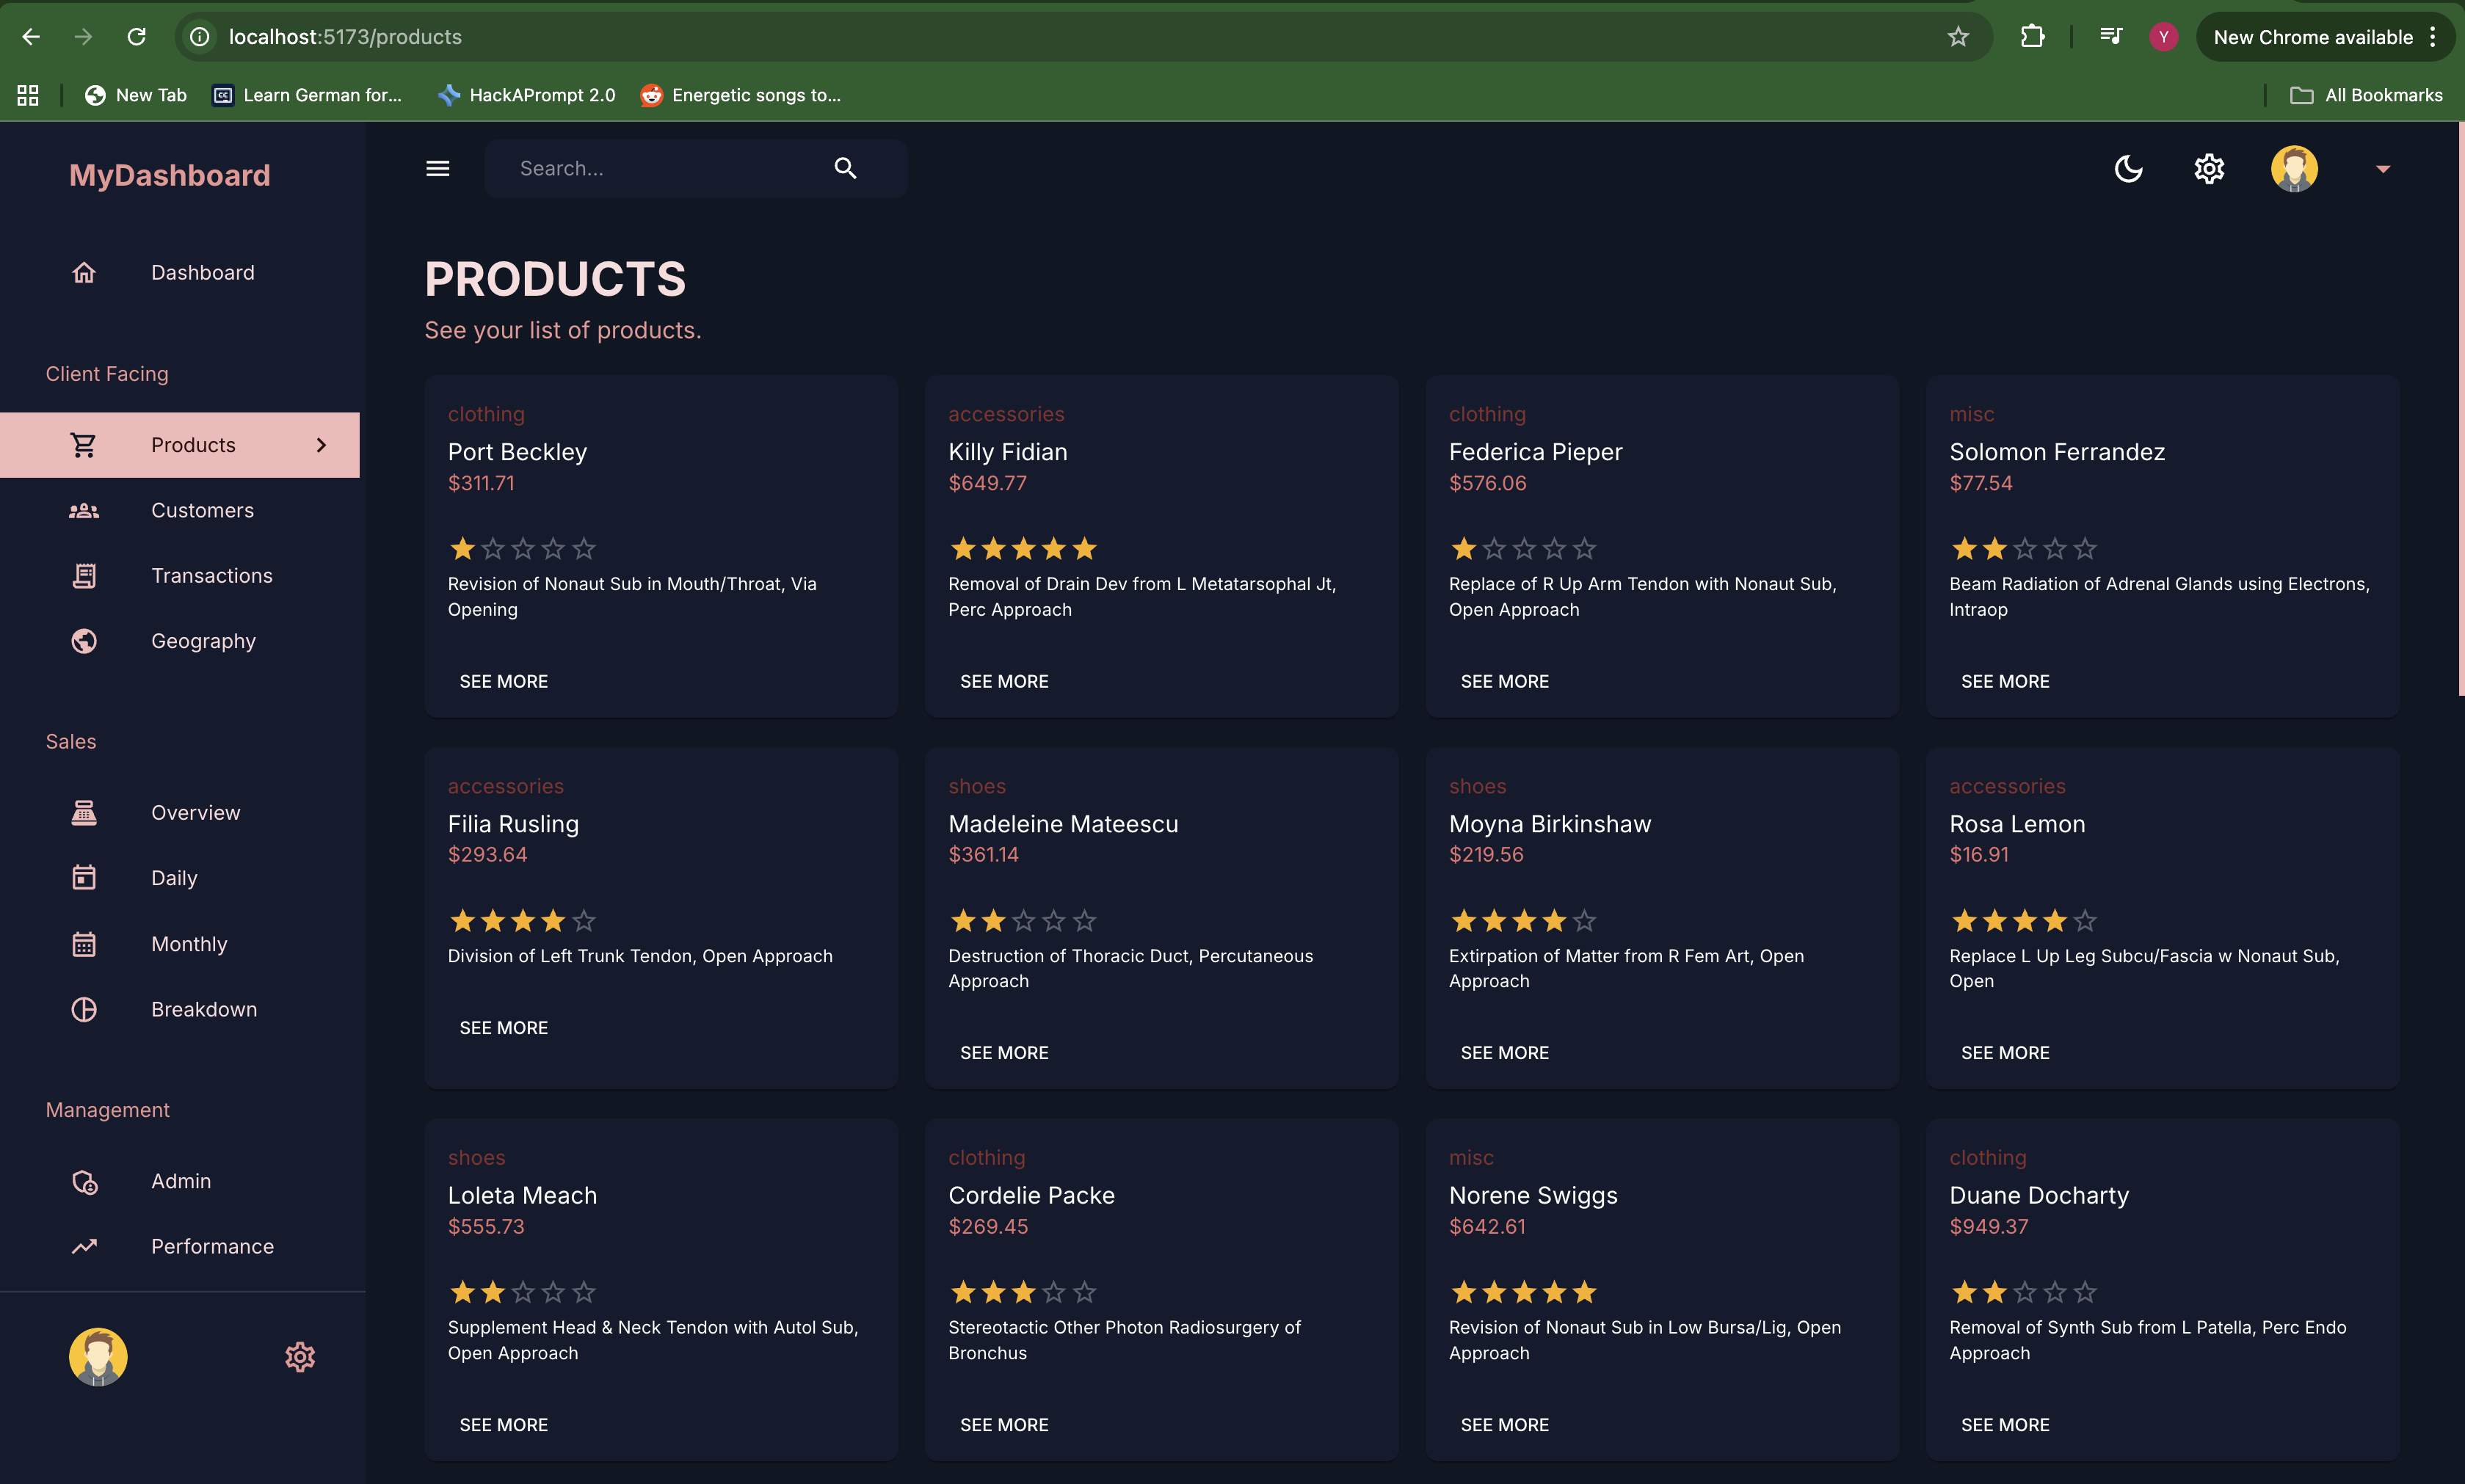
Task: Open the Geography globe icon
Action: tap(84, 641)
